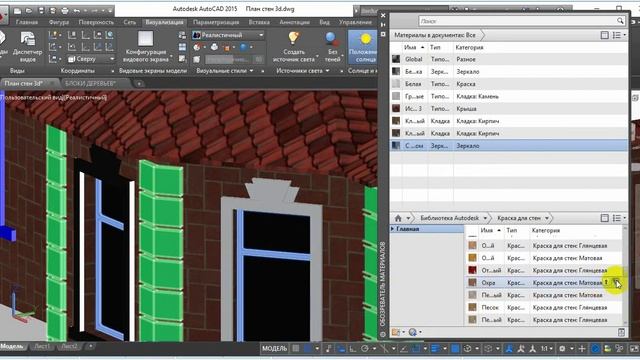Open the Поверхность ribbon tab

point(96,22)
